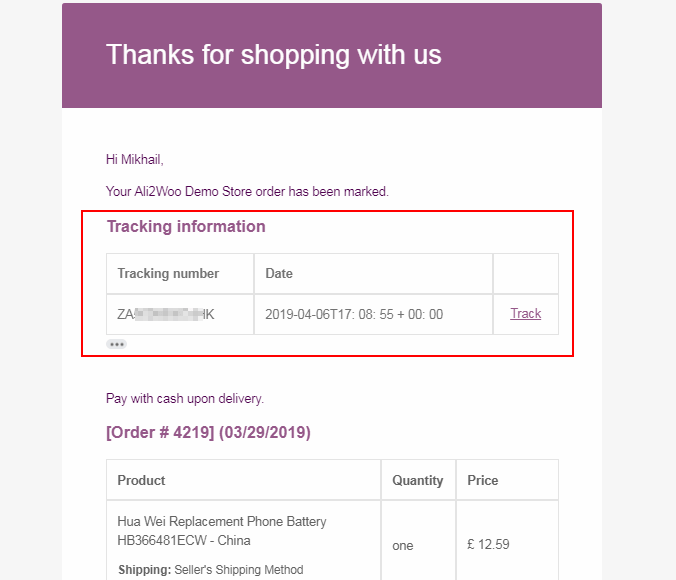Click the £ 12.59 price
The image size is (676, 580).
pos(489,546)
